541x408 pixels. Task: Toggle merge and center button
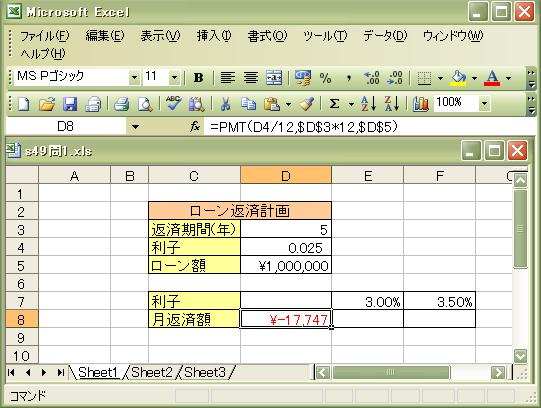coord(274,78)
